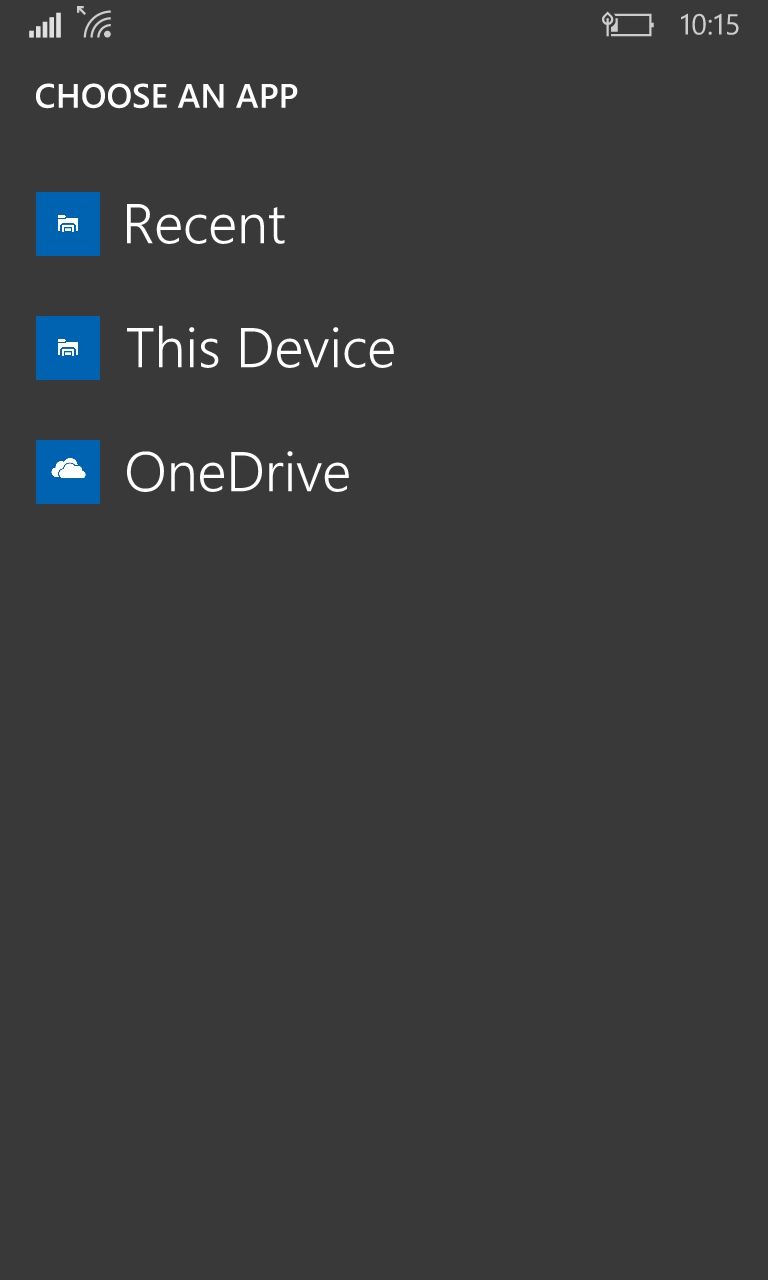Click the blue folder icon beside Recent
768x1280 pixels.
tap(68, 224)
